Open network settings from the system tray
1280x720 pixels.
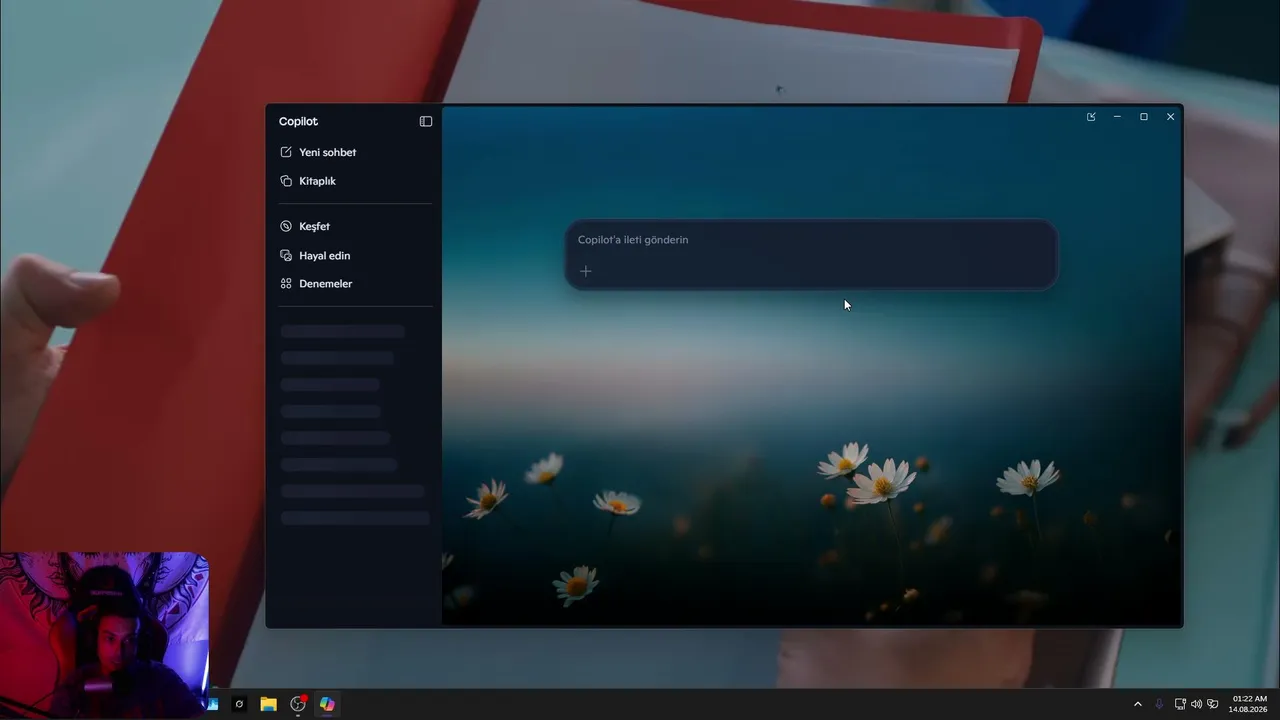(x=1180, y=704)
